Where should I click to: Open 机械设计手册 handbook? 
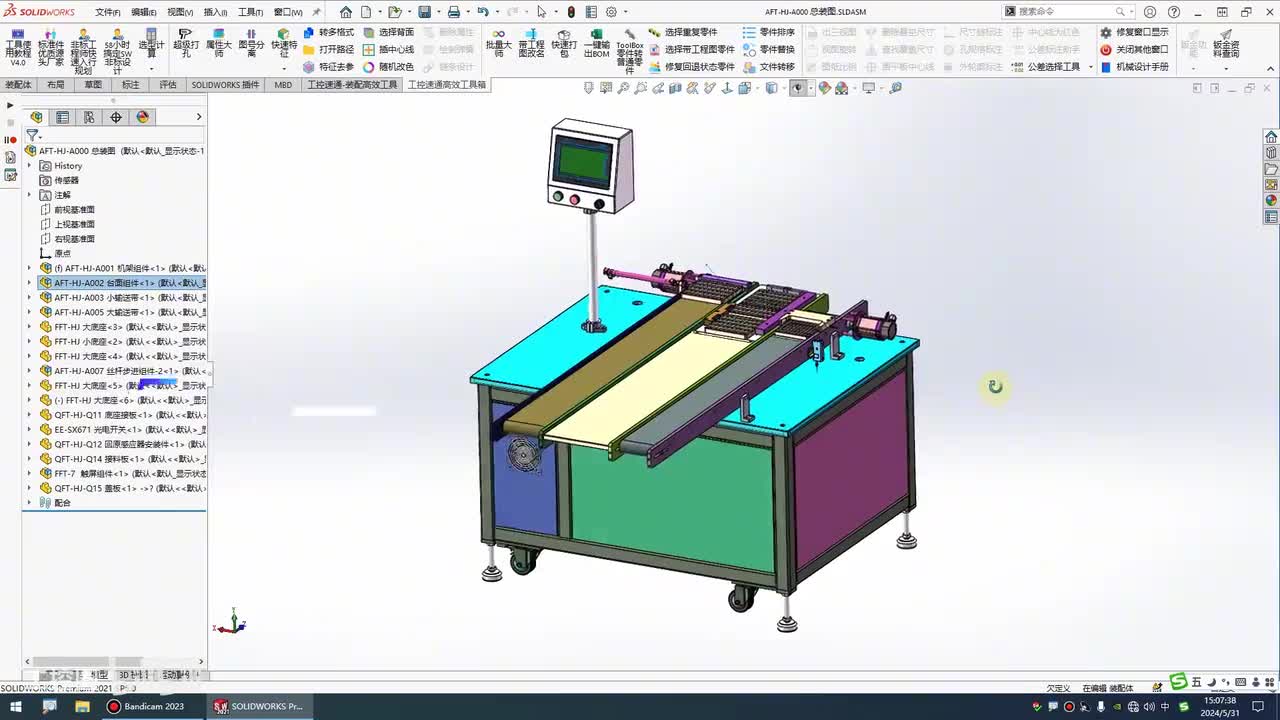1134,67
